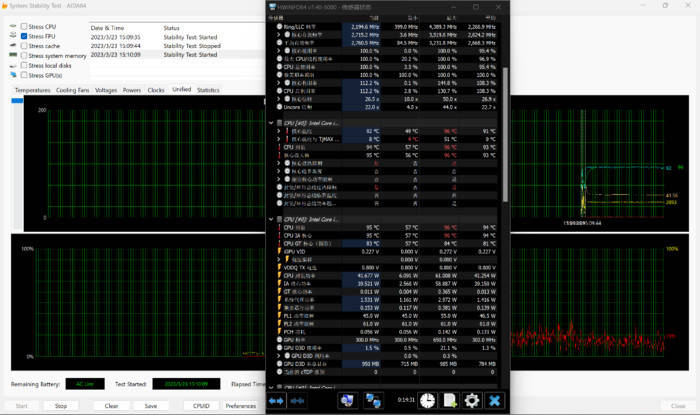Viewport: 700px width, 415px height.
Task: Switch to the Voltages tab
Action: pos(106,90)
